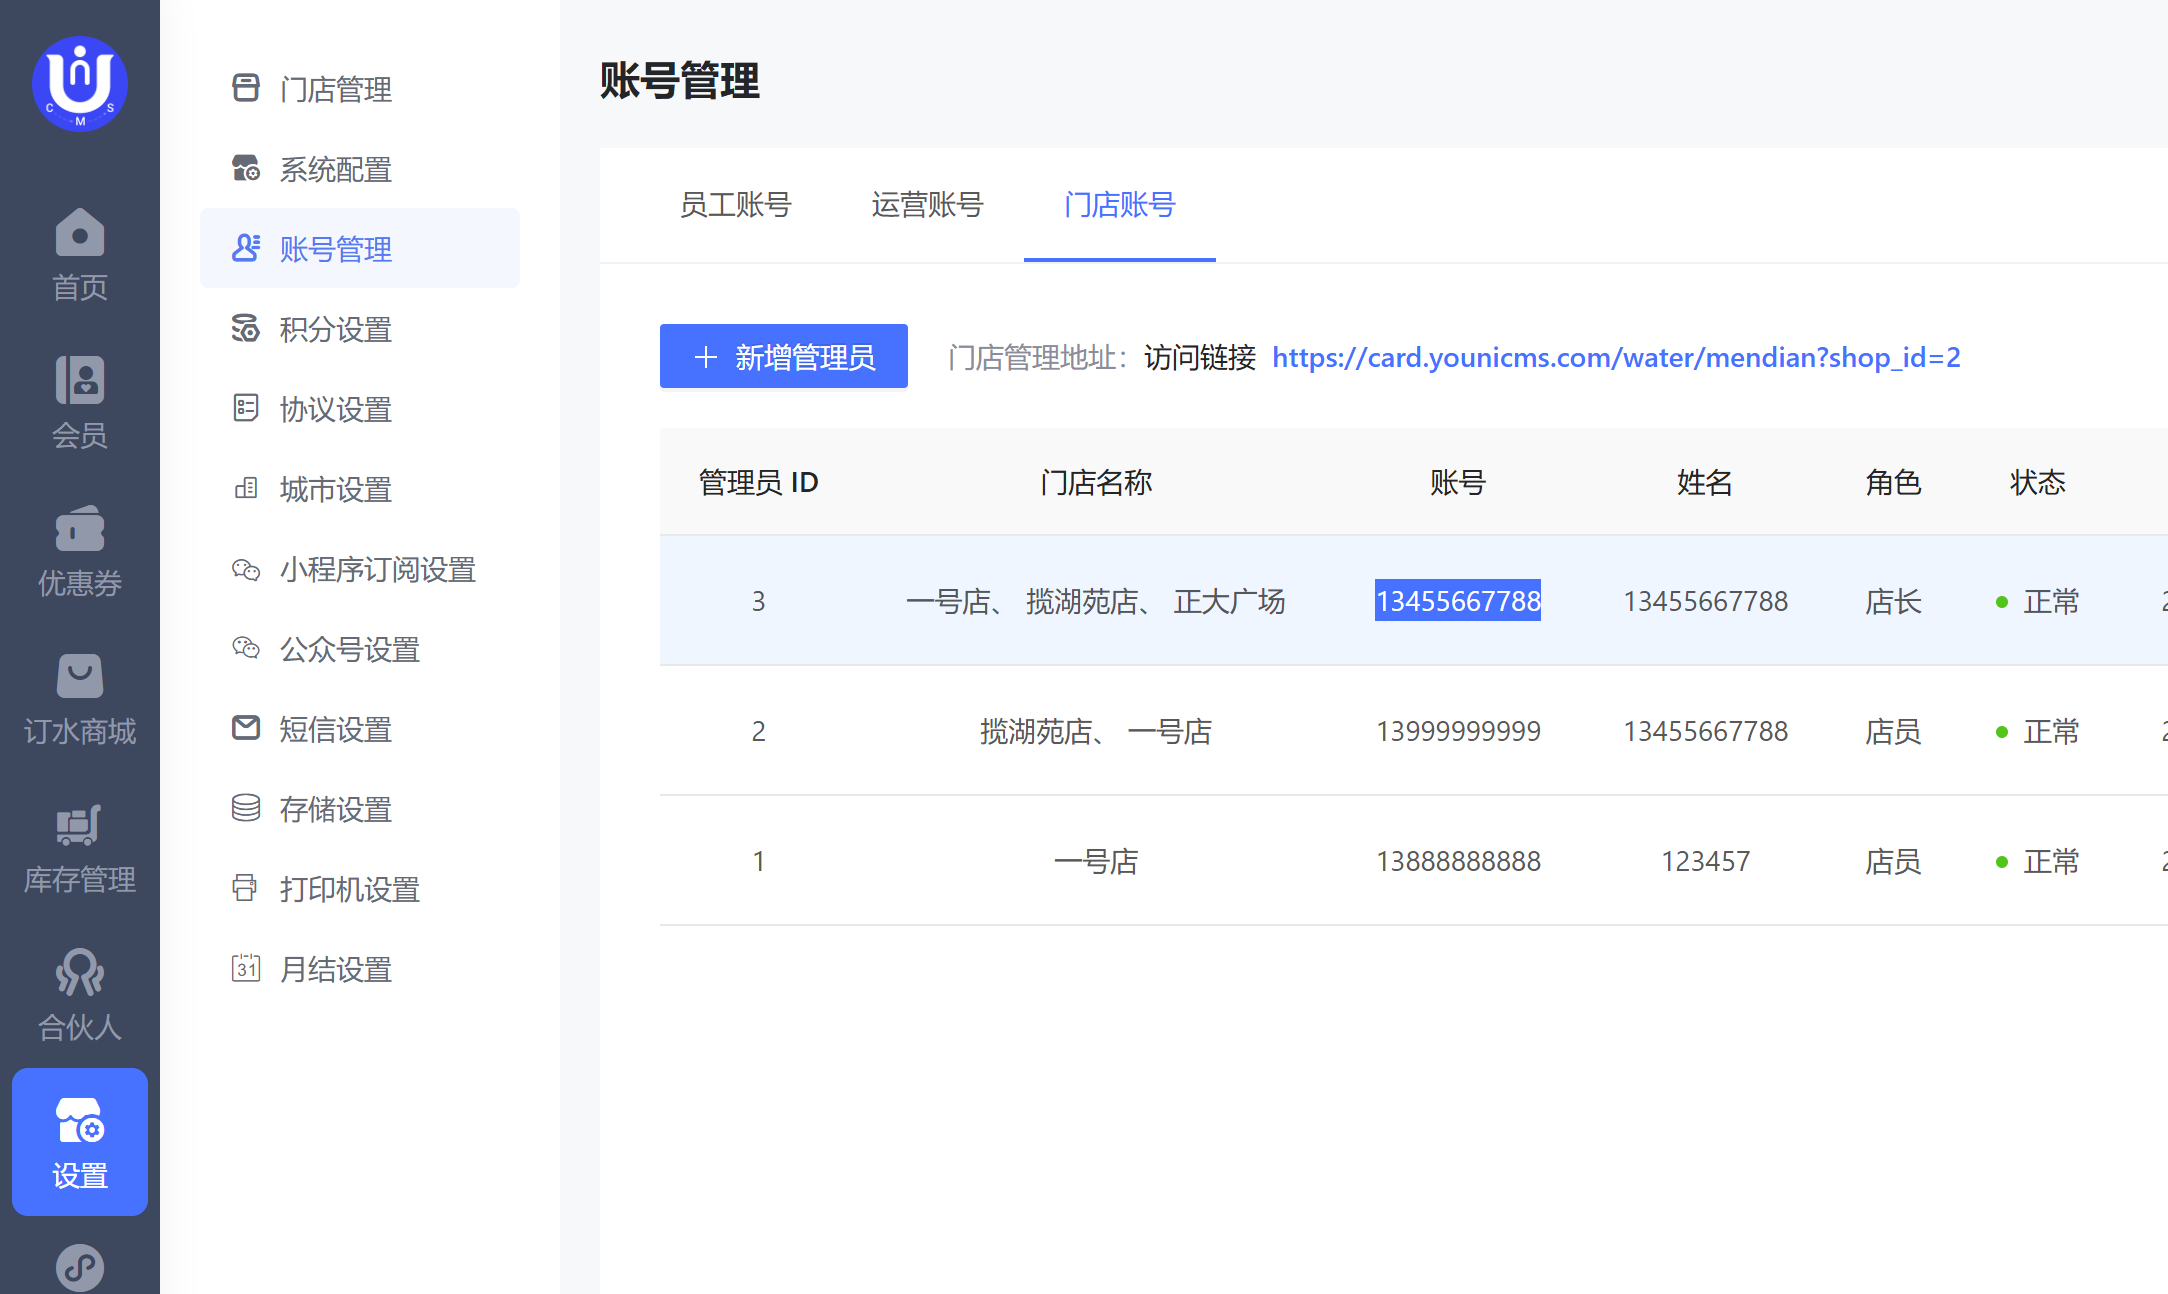Open the store management URL link
The height and width of the screenshot is (1294, 2168).
1615,357
